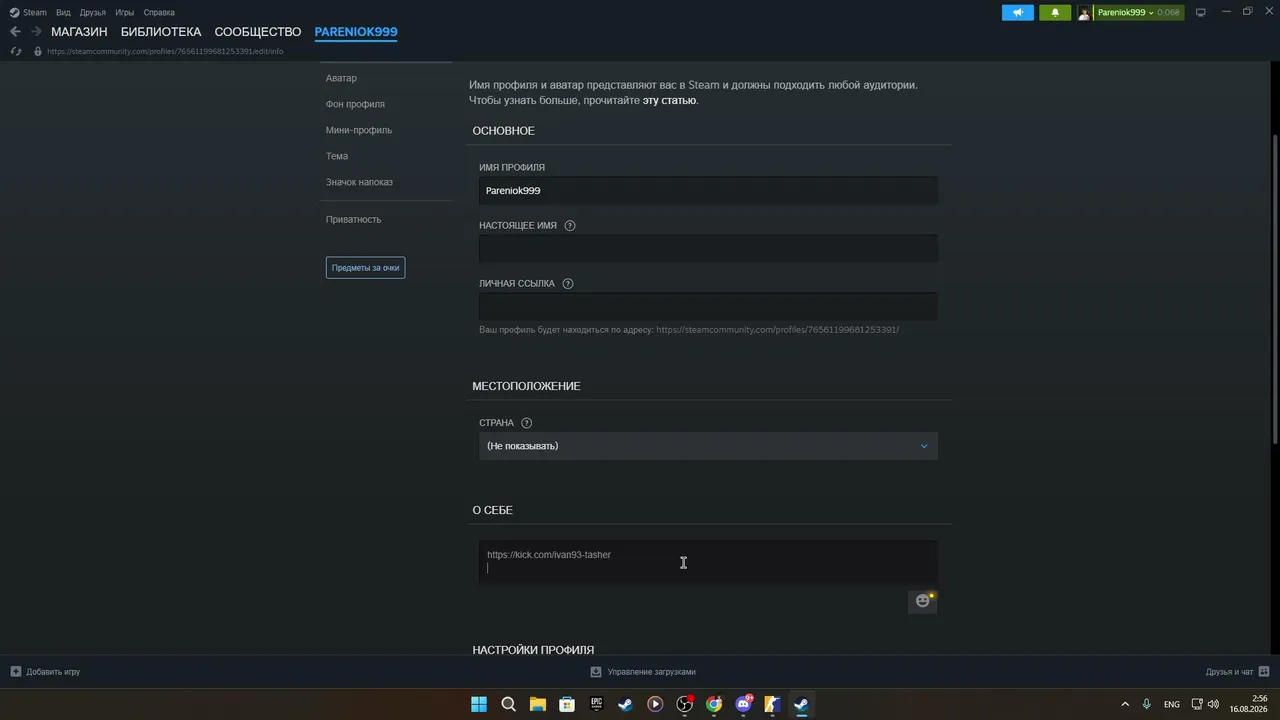Open the emoticon picker in the About field
1280x720 pixels.
[x=922, y=601]
